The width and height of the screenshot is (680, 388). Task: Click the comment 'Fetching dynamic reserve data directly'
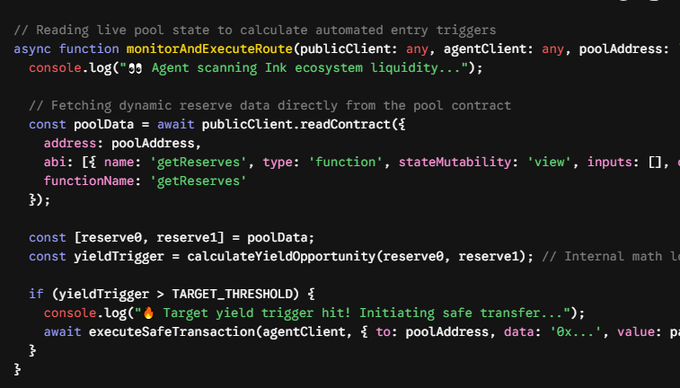[270, 105]
